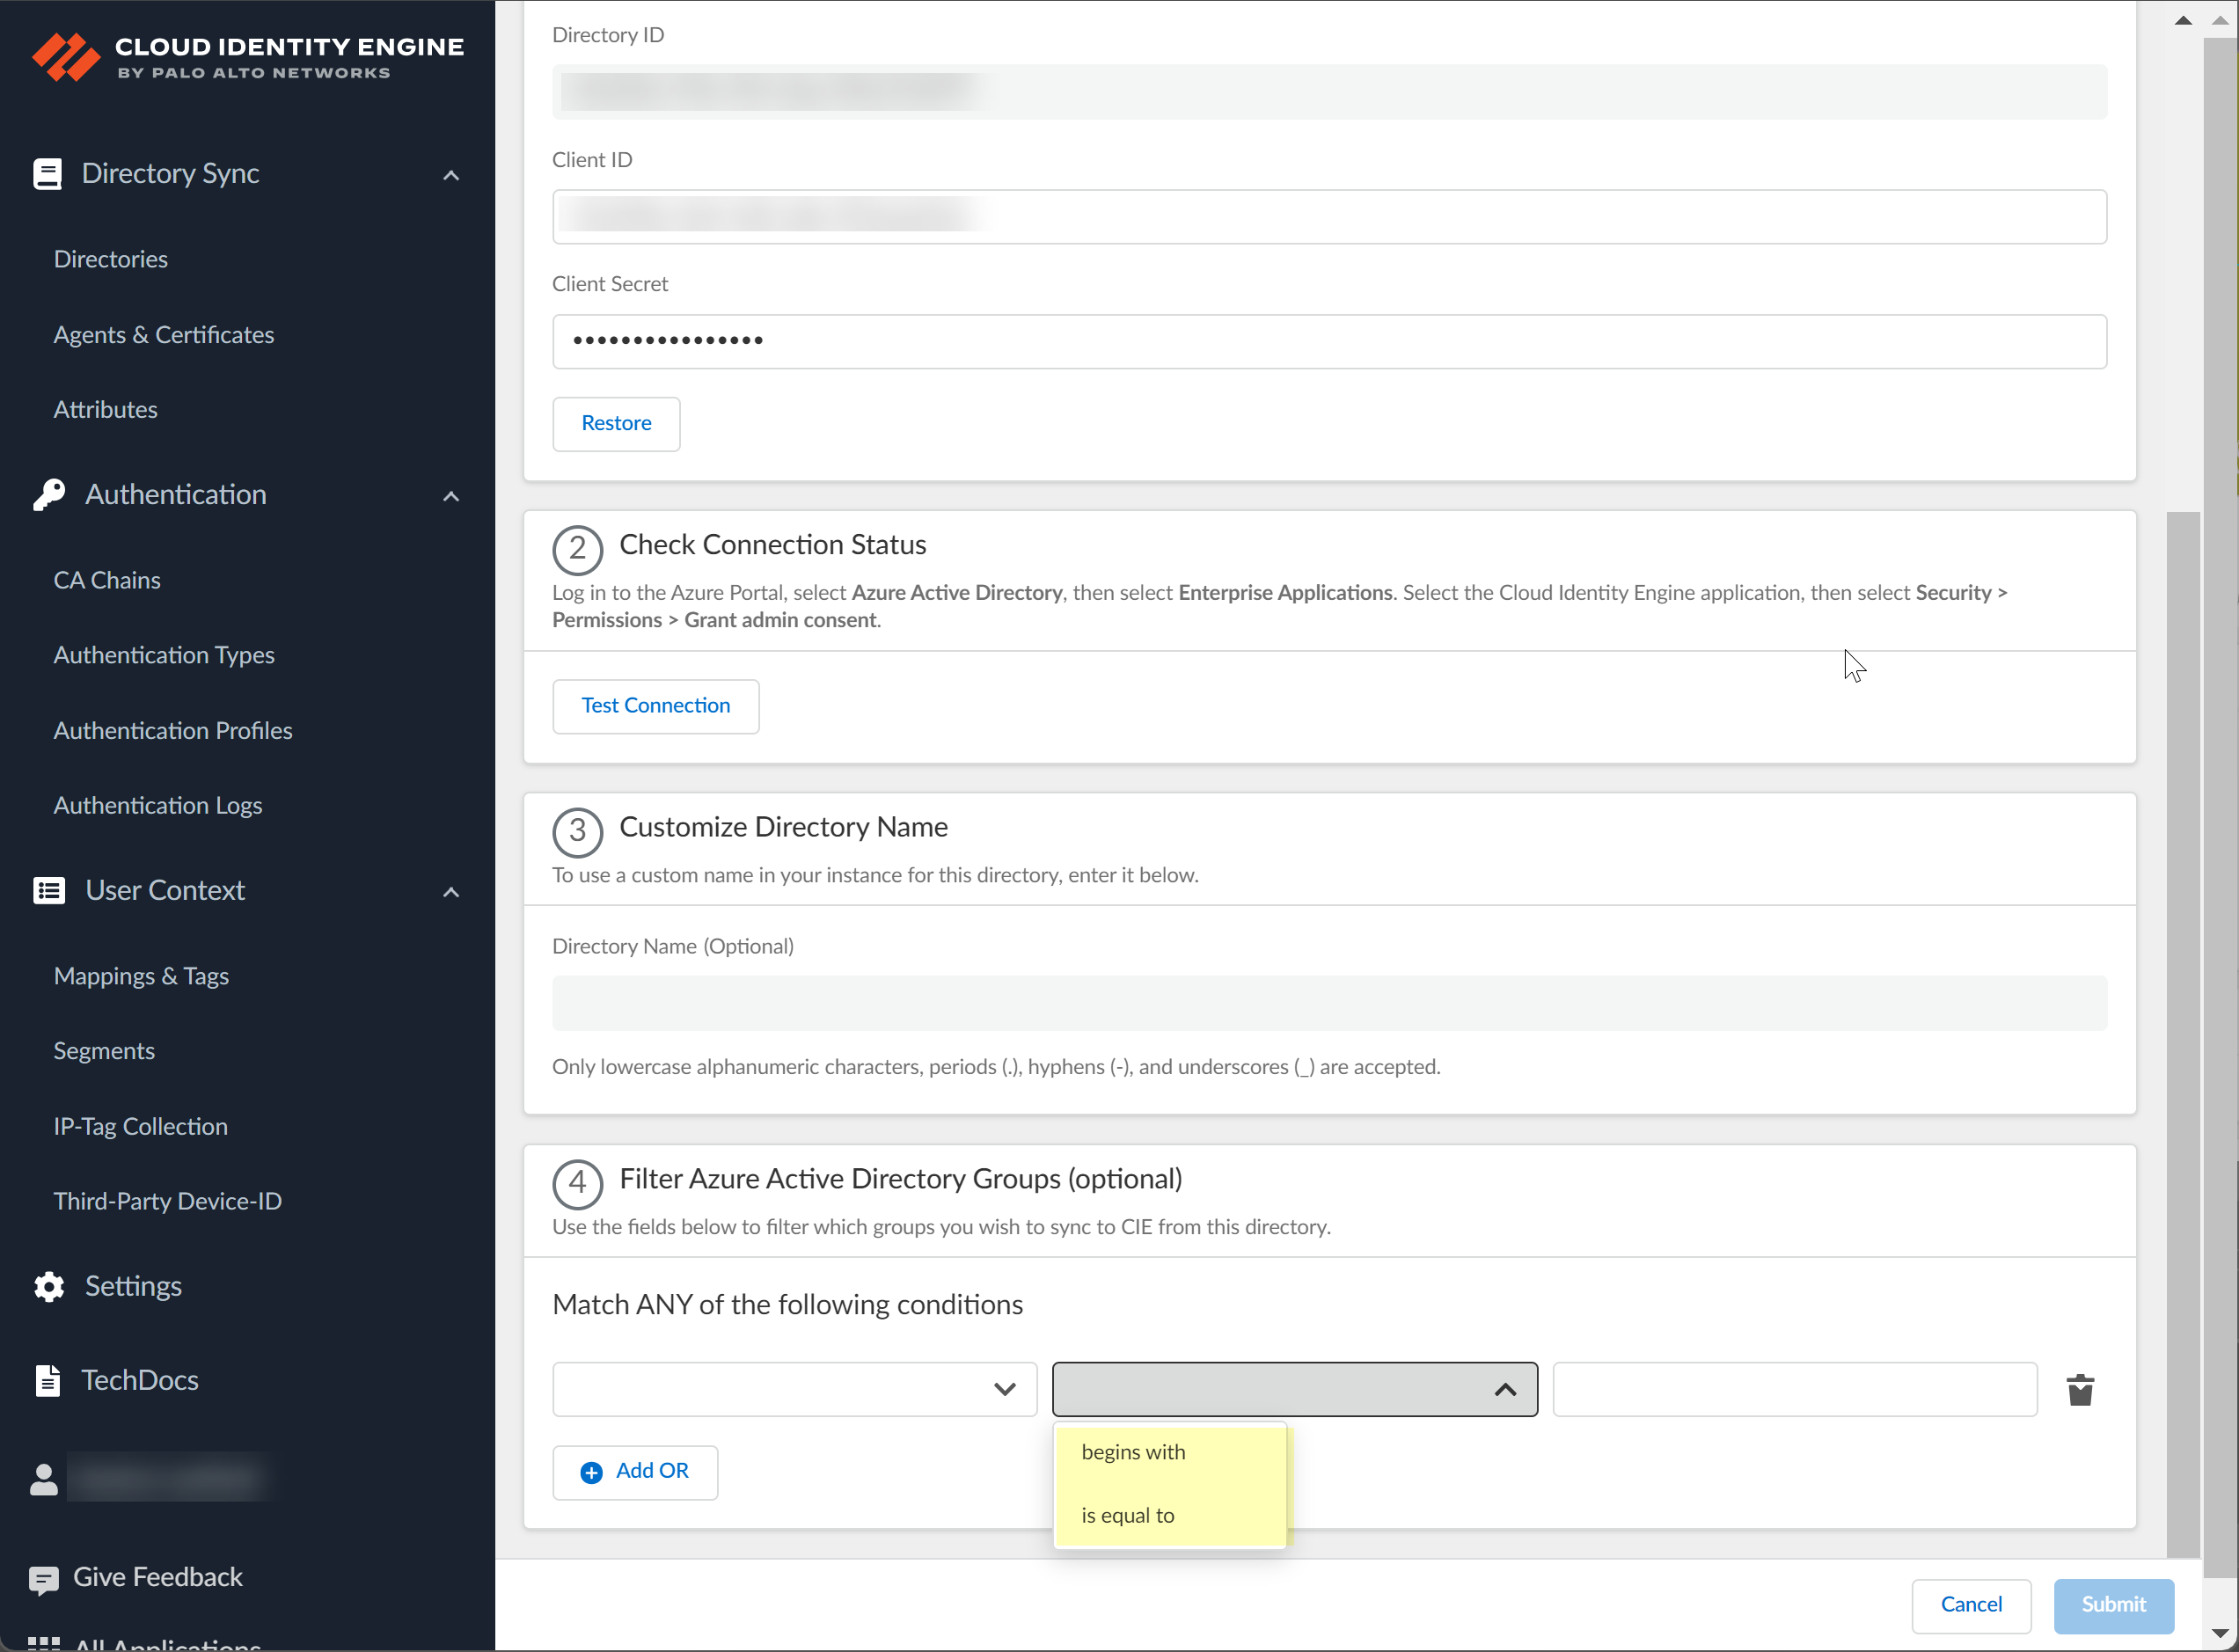
Task: Select 'begins with' from the dropdown list
Action: [x=1133, y=1452]
